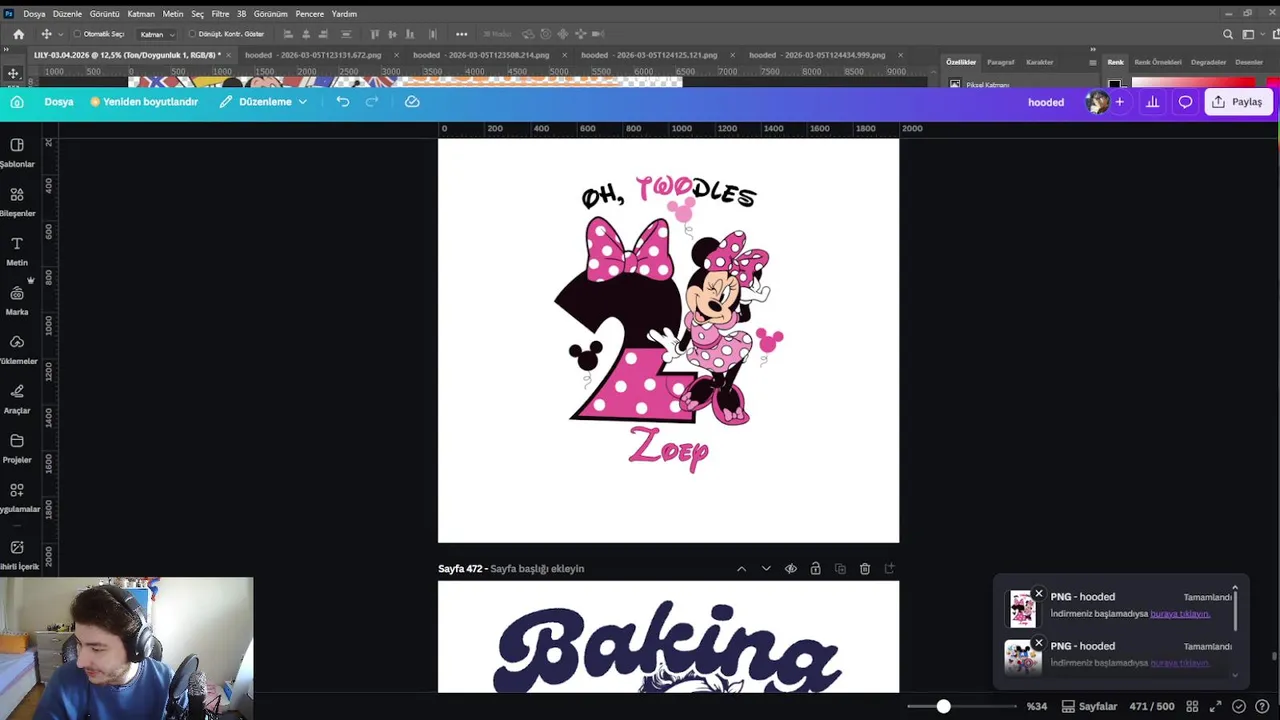Open Canva home icon
1280x720 pixels.
coord(17,102)
